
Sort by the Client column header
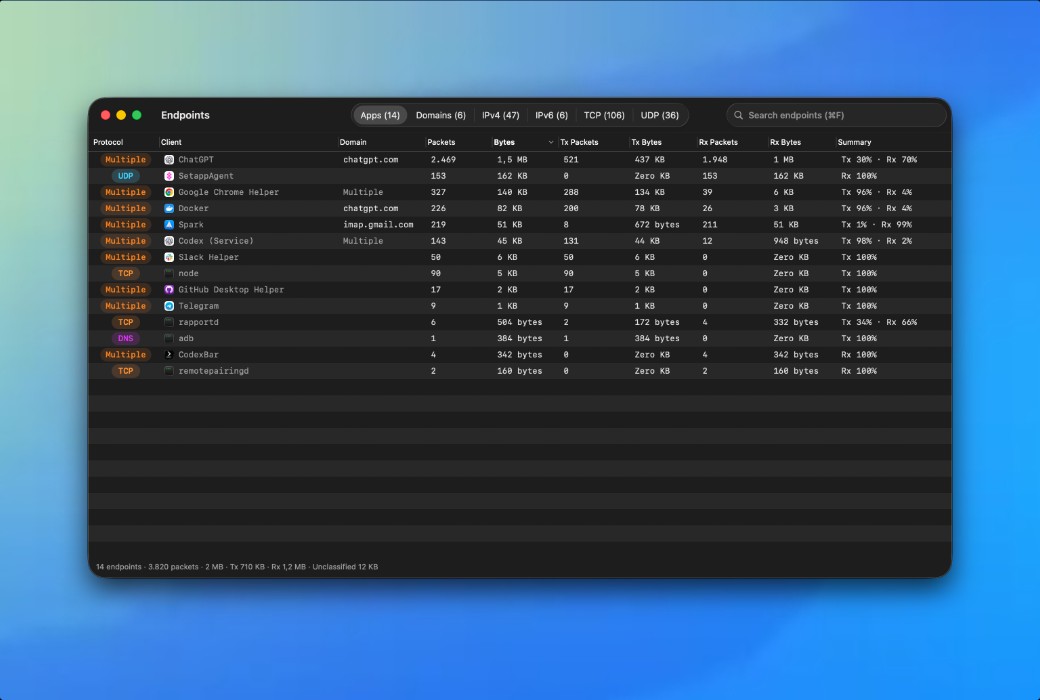pos(171,143)
